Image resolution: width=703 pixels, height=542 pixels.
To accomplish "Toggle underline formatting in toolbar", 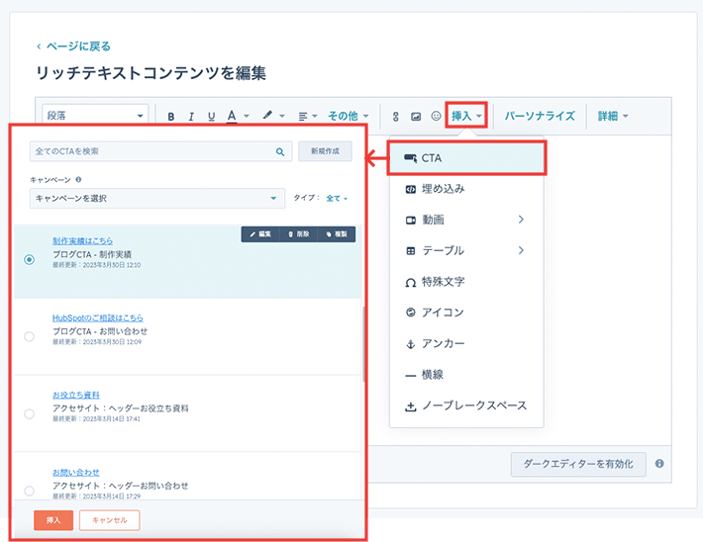I will [211, 117].
